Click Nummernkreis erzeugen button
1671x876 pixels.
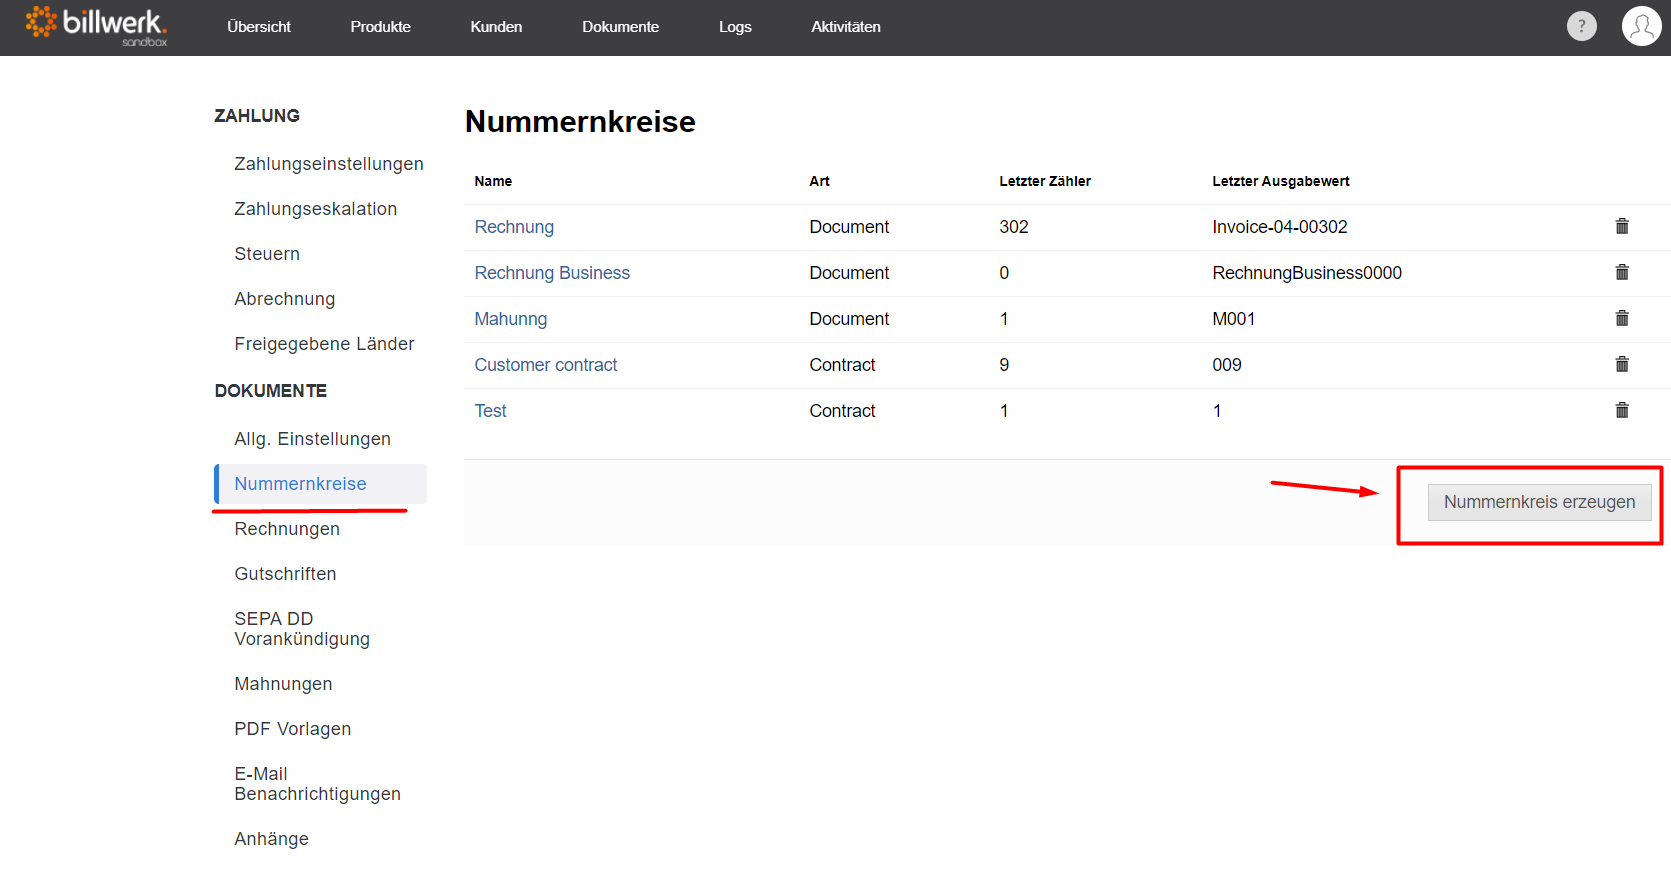tap(1539, 502)
